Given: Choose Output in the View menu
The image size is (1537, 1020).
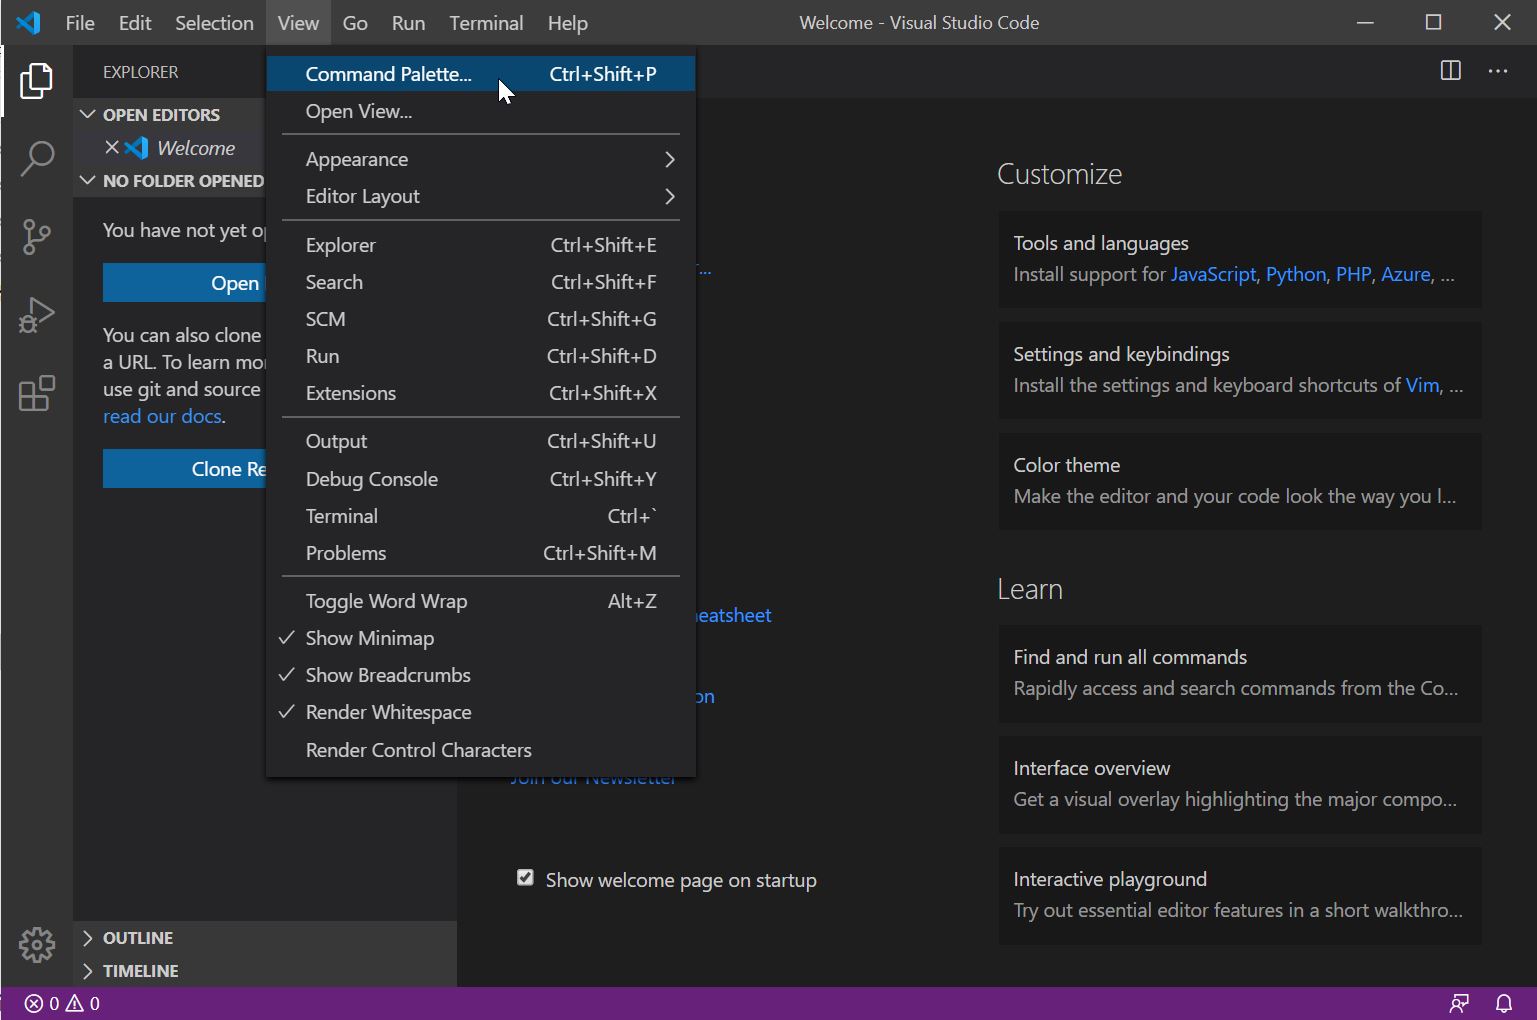Looking at the screenshot, I should (481, 441).
